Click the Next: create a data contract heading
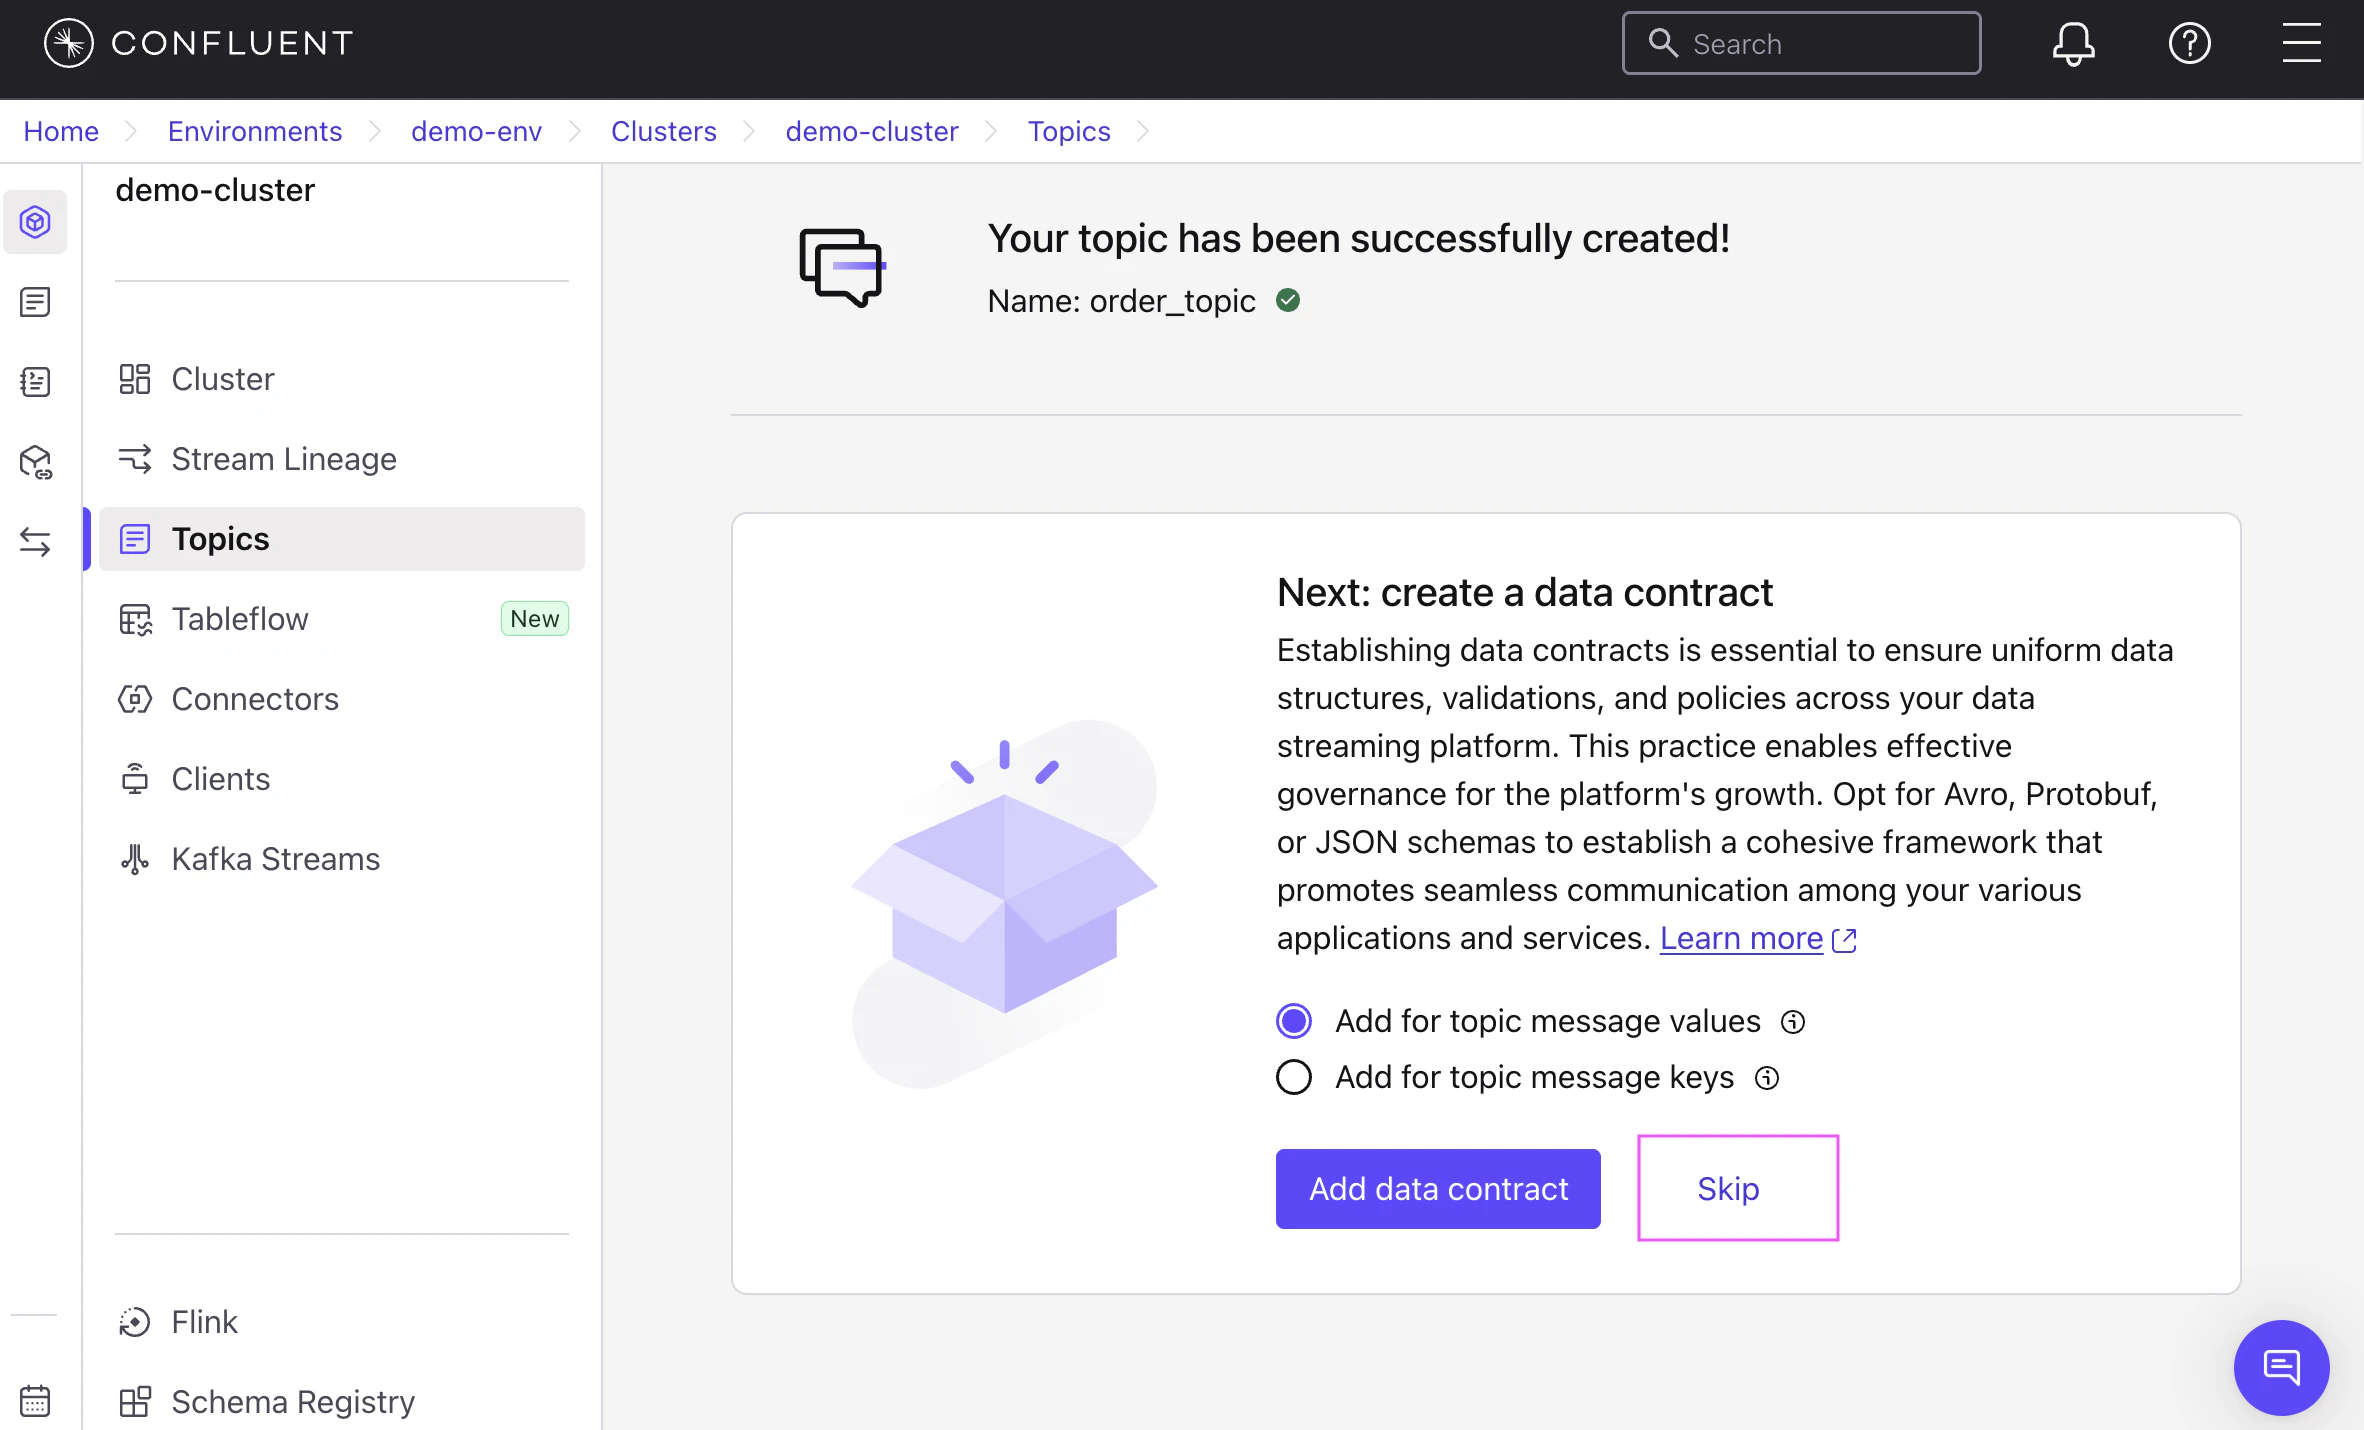Image resolution: width=2364 pixels, height=1430 pixels. [1525, 592]
